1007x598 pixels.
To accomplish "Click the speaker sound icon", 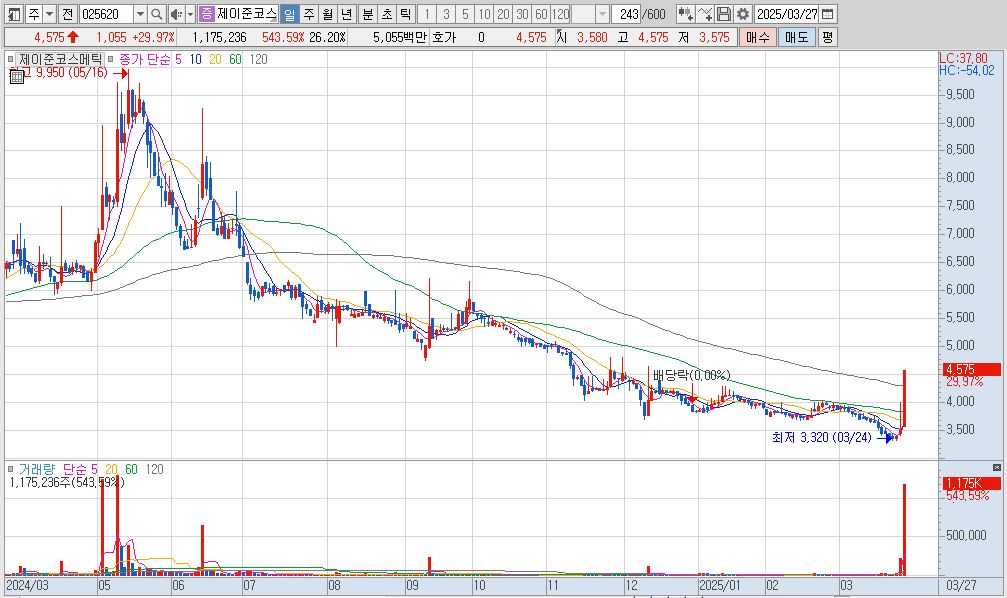I will pyautogui.click(x=177, y=13).
